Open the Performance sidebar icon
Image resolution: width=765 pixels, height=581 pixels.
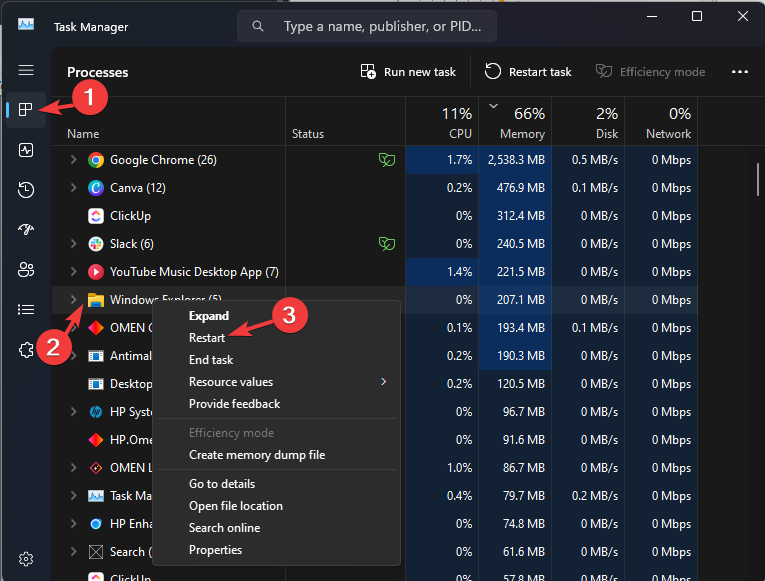(x=26, y=150)
